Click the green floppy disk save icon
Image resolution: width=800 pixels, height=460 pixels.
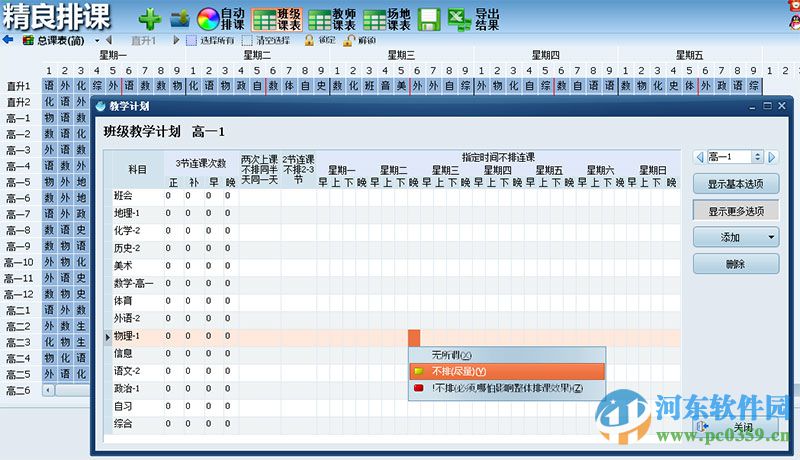[429, 19]
